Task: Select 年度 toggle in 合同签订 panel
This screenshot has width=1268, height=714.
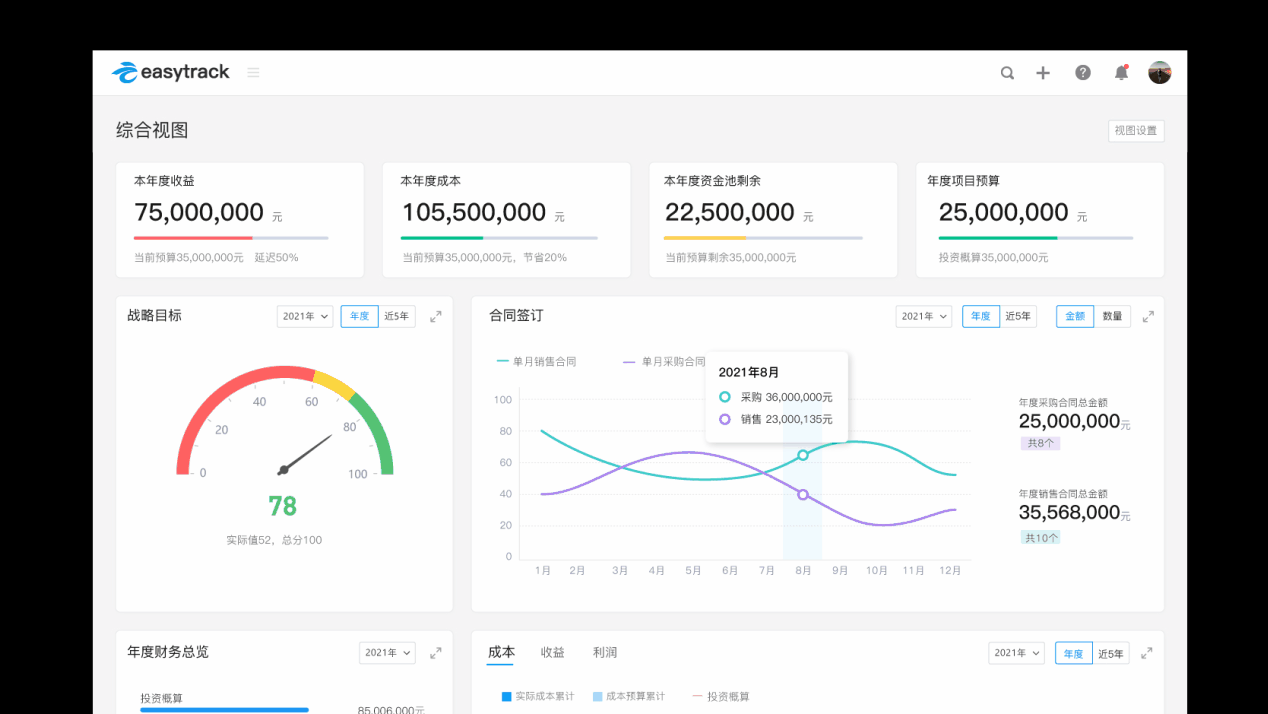Action: click(x=981, y=316)
